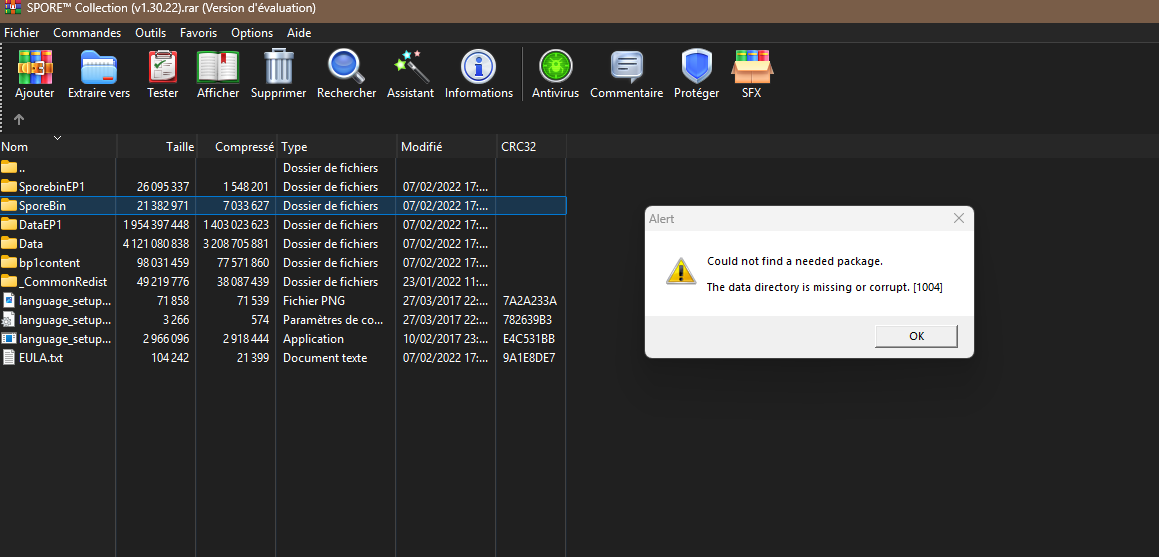Sort by the Modifié column header
1159x557 pixels.
446,147
